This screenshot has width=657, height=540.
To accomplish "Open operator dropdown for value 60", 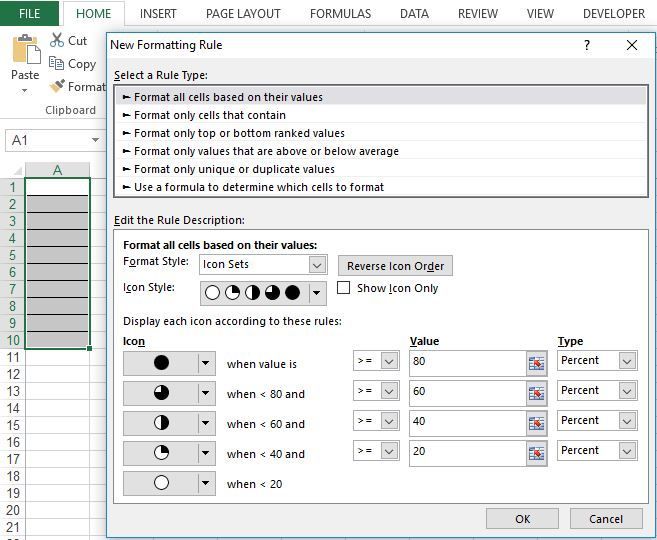I will point(389,391).
